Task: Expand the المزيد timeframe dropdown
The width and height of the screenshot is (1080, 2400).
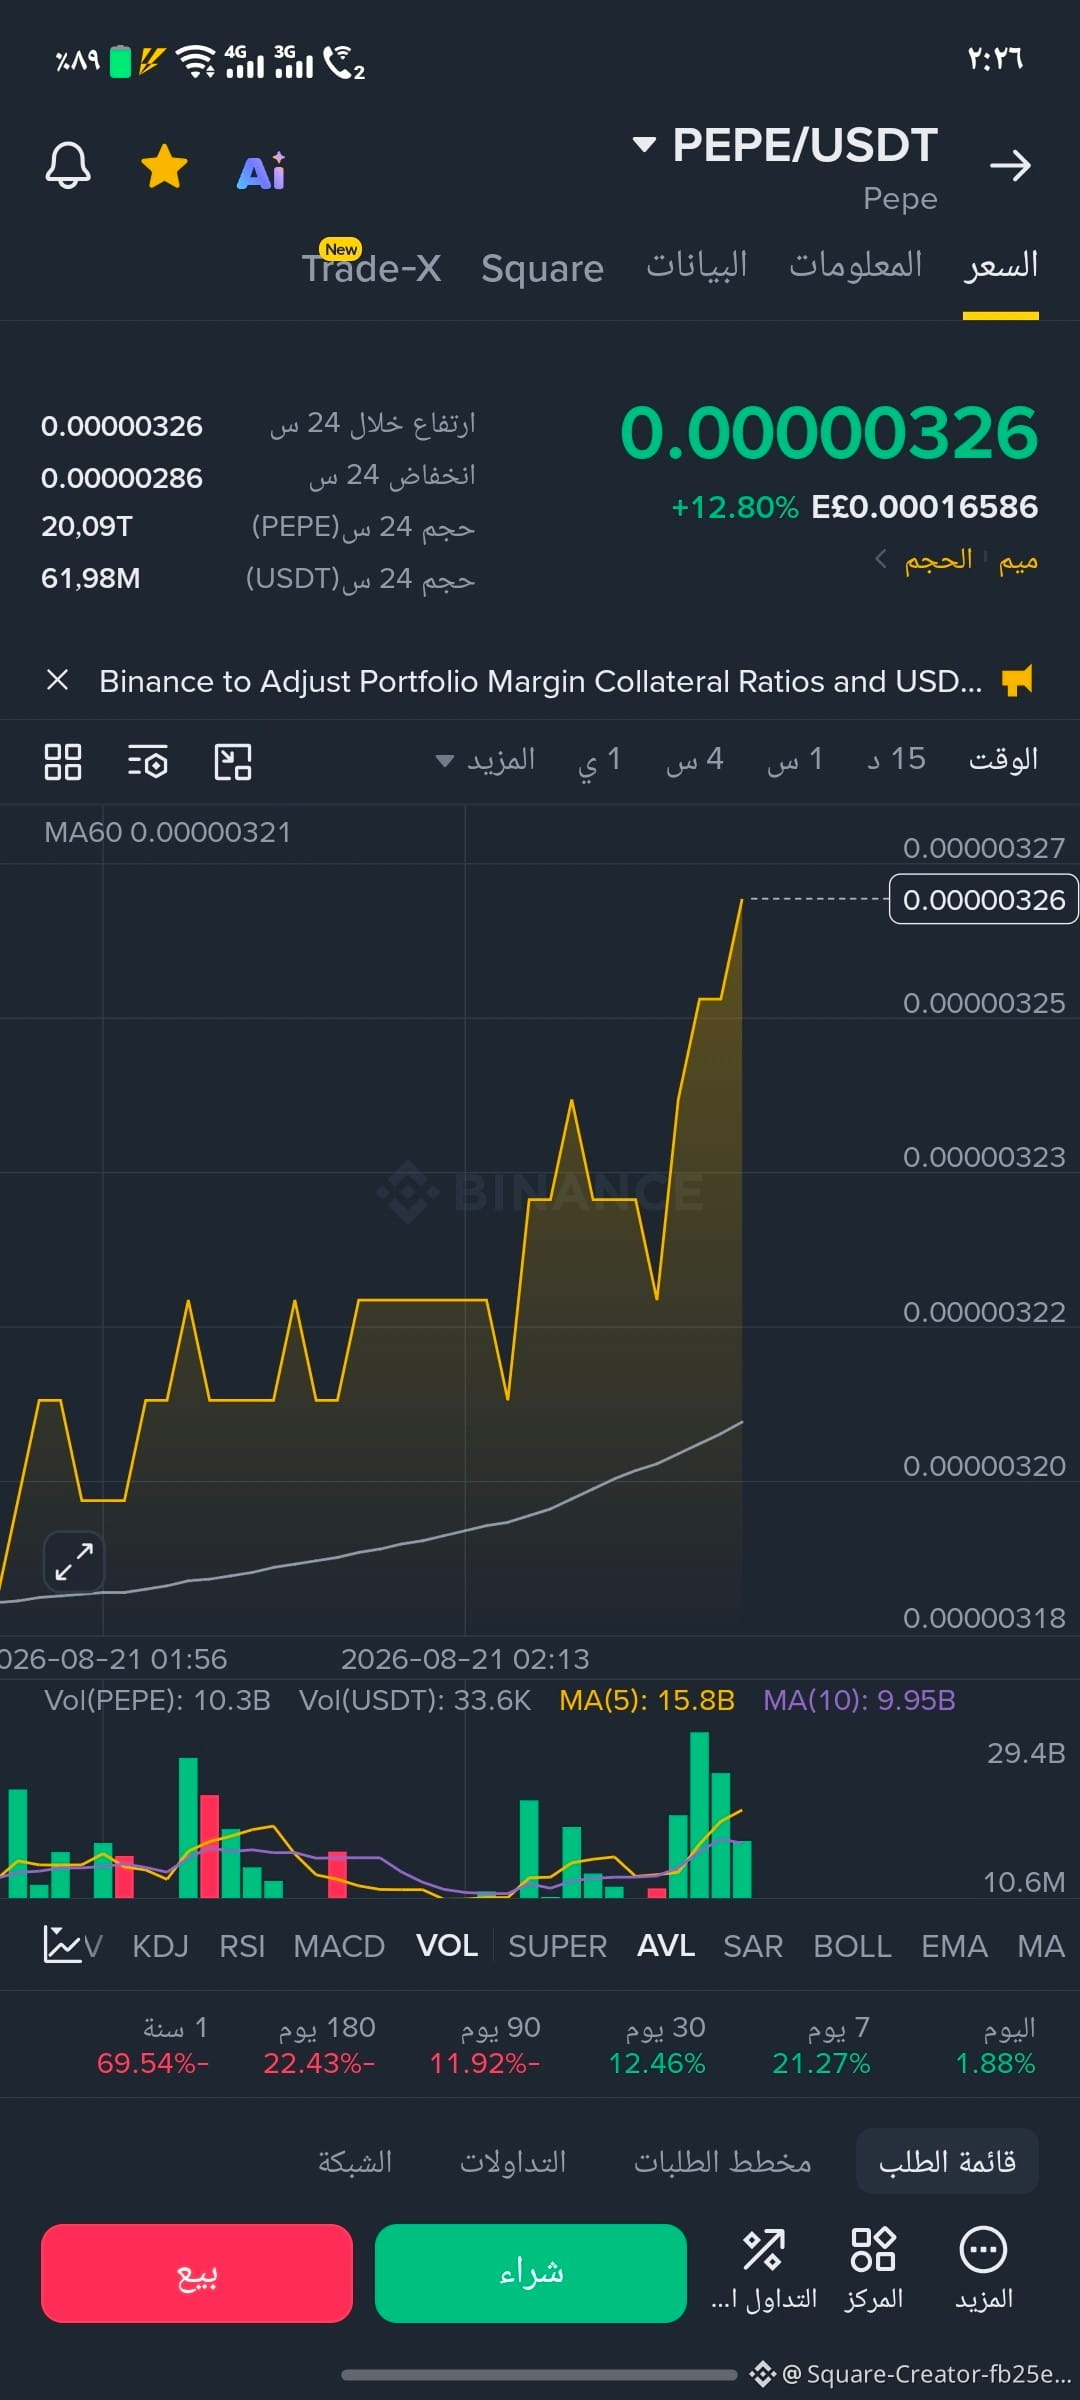Action: click(x=486, y=760)
